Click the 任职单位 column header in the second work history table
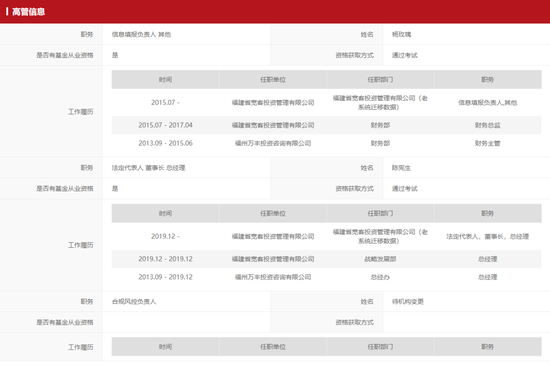550x372 pixels. pyautogui.click(x=273, y=213)
